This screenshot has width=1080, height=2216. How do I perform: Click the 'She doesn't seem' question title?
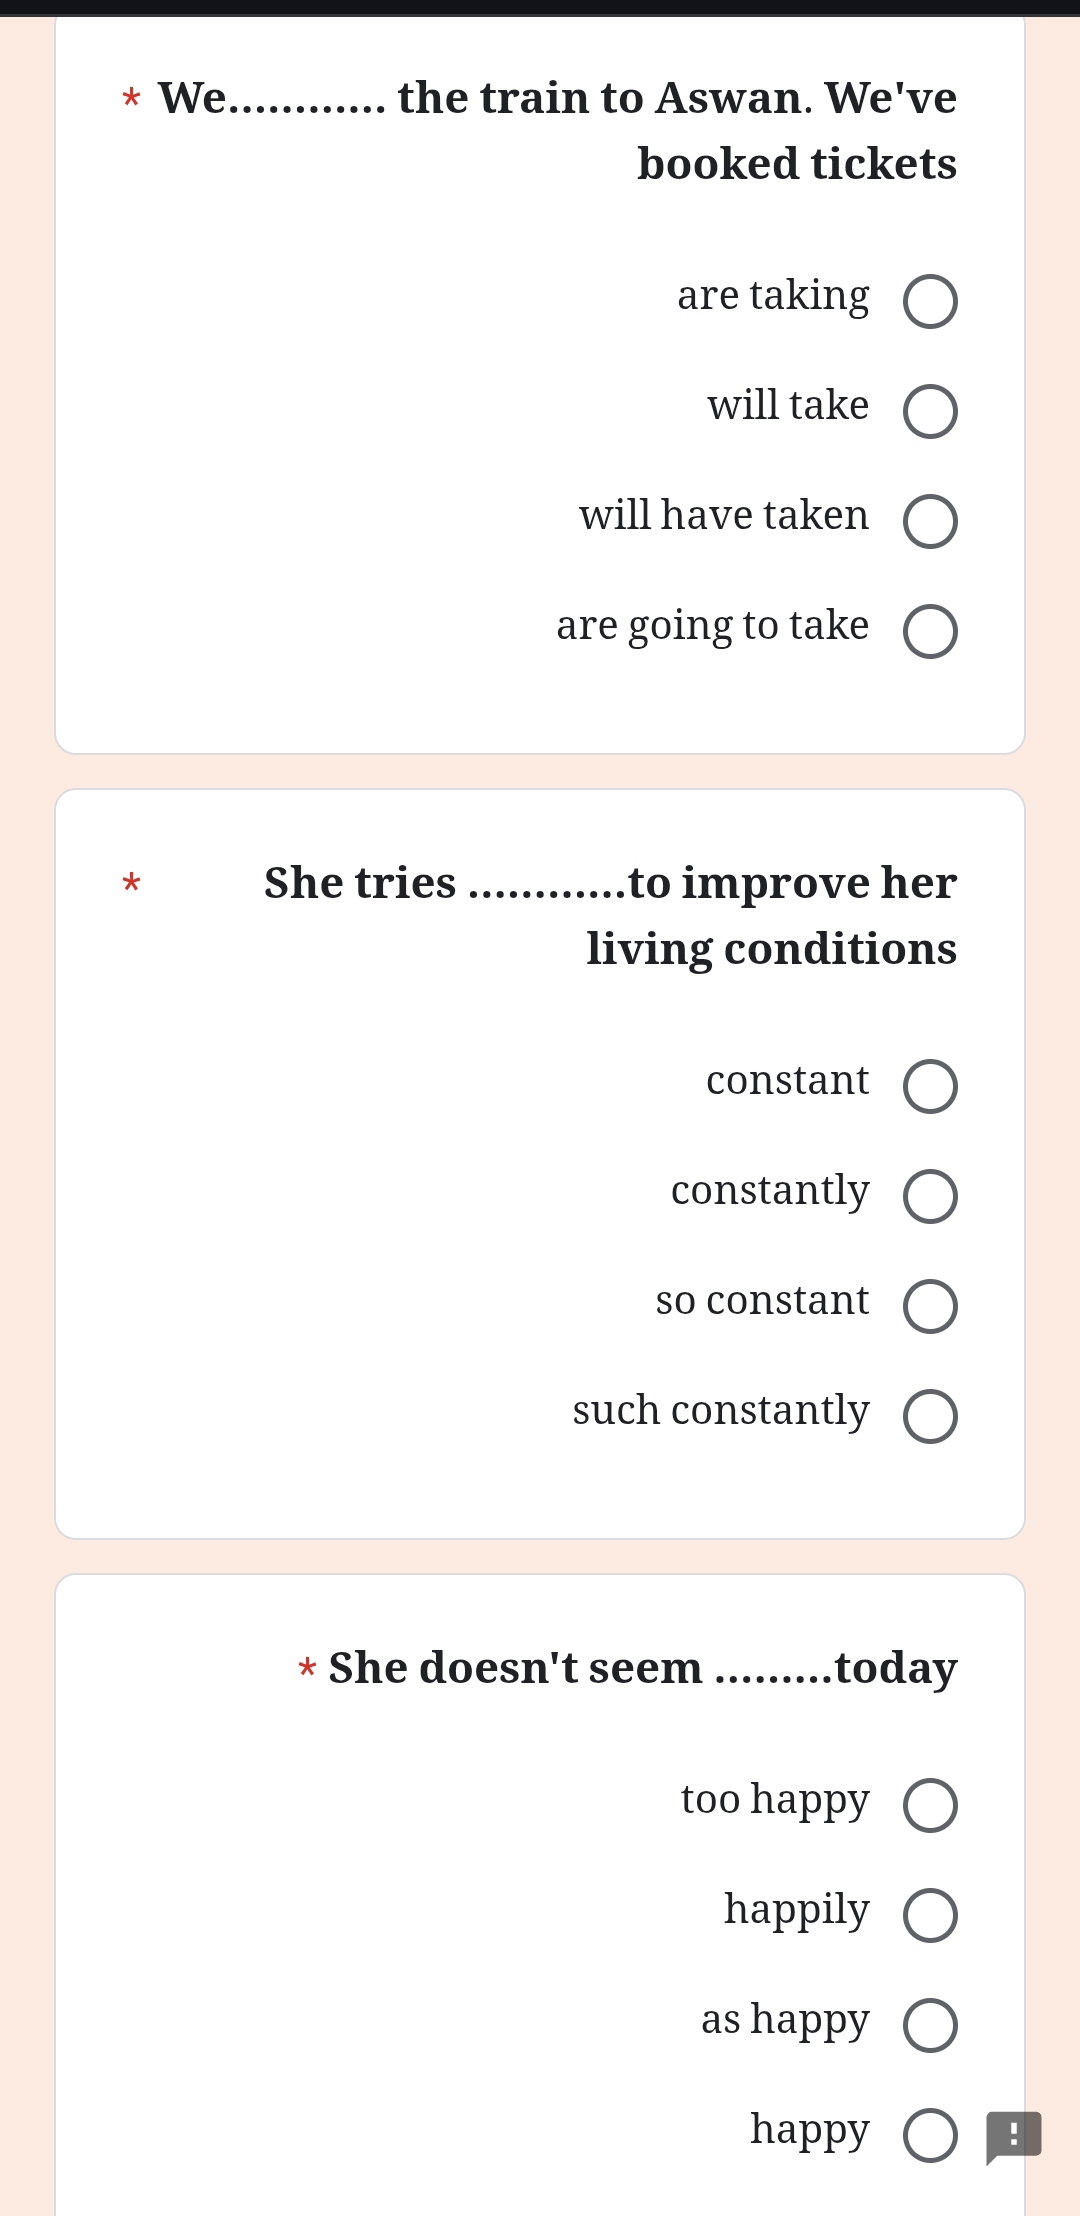[642, 1668]
